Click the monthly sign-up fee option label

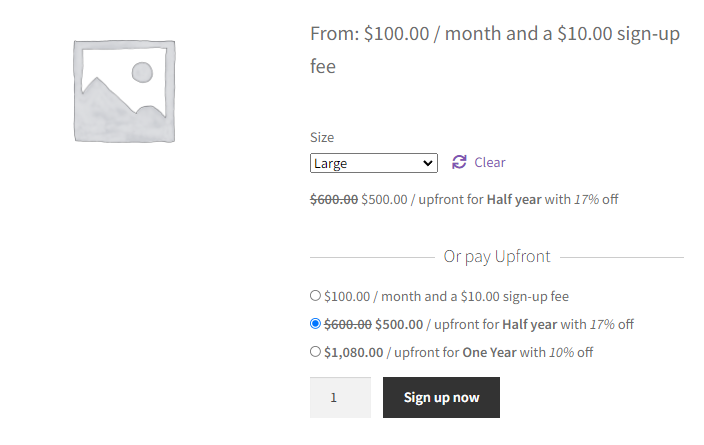click(x=446, y=296)
